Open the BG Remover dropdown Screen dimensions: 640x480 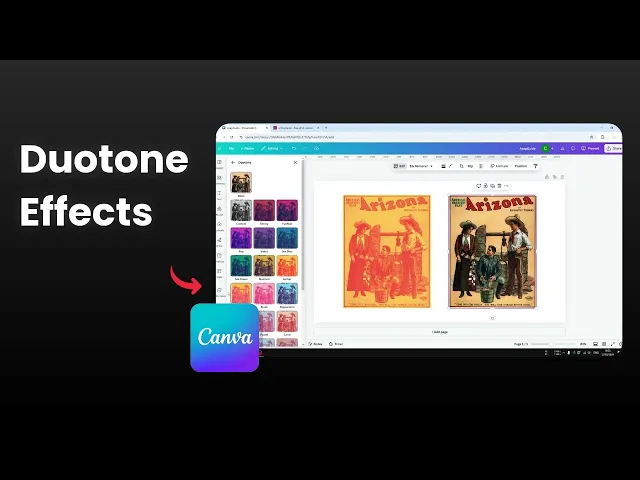(421, 166)
